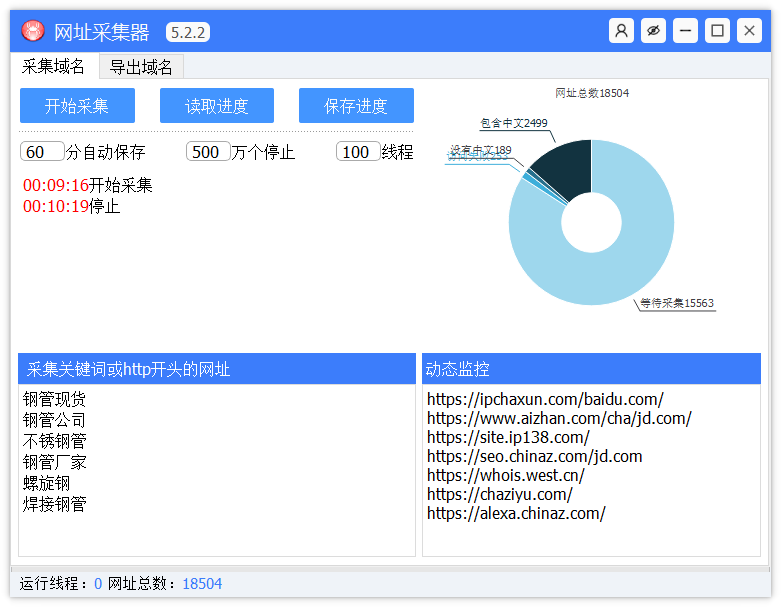
Task: Click the 保存进度 button
Action: [x=356, y=106]
